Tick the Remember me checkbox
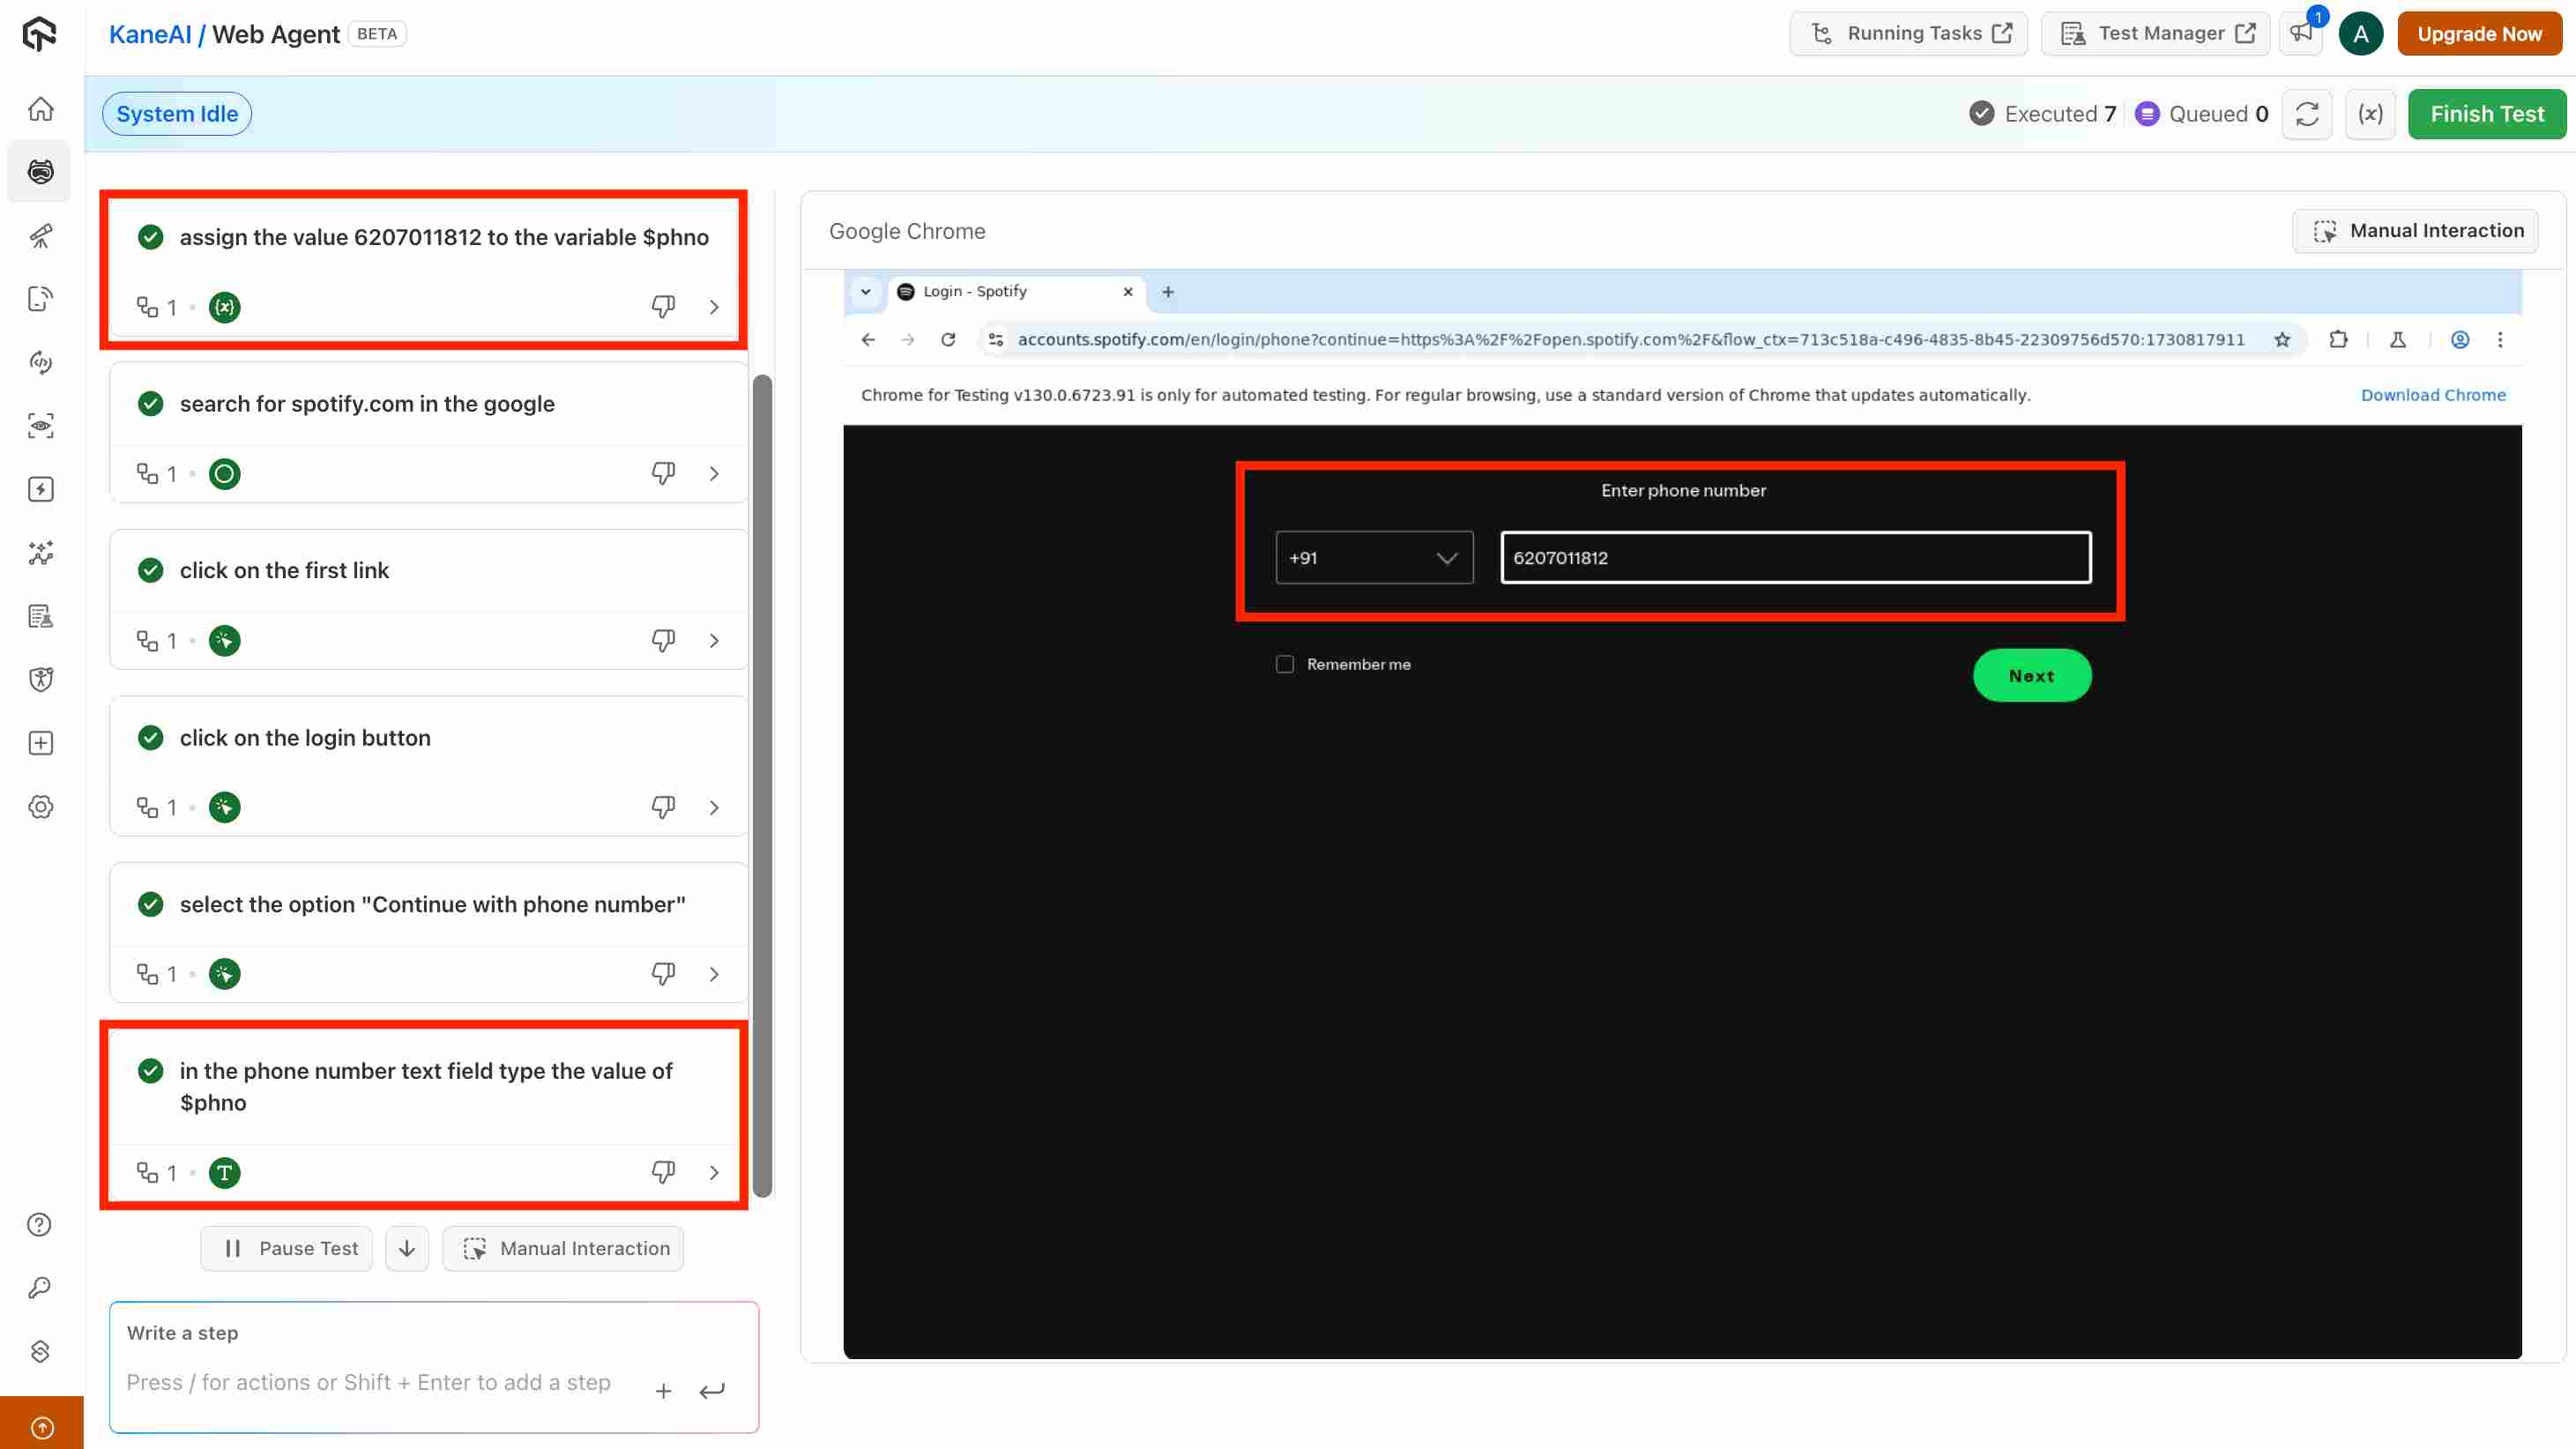2576x1449 pixels. pos(1285,664)
